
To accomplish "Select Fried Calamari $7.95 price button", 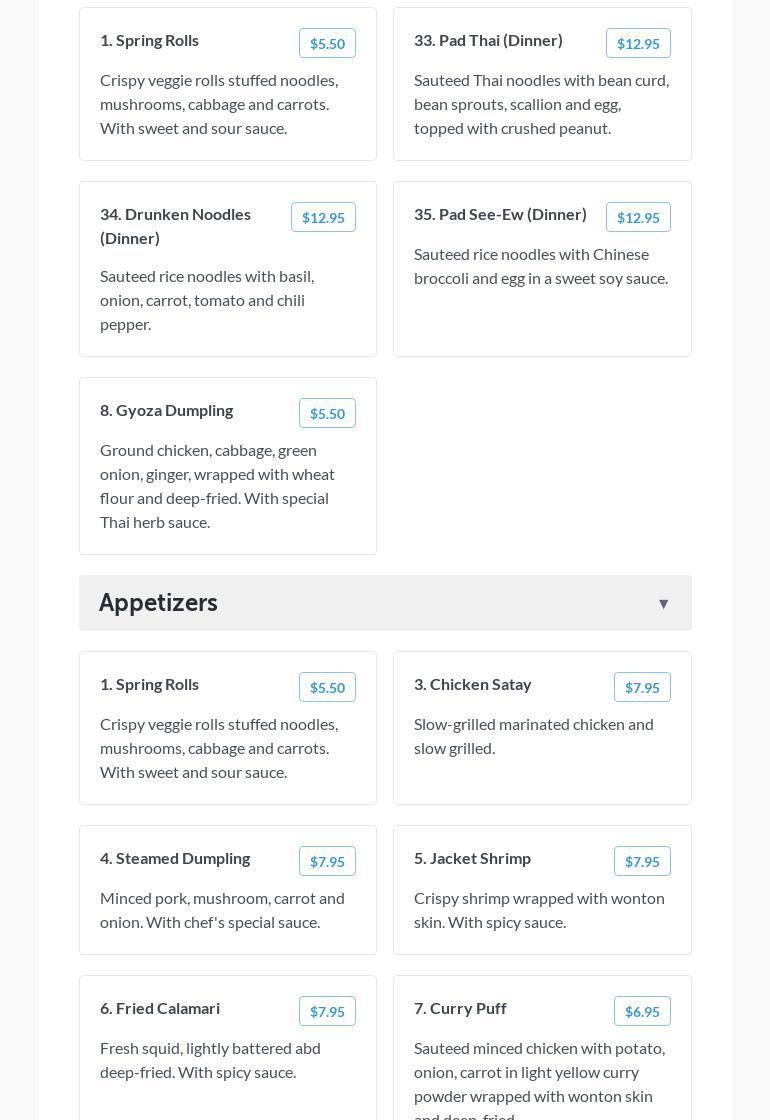I will click(x=327, y=1011).
